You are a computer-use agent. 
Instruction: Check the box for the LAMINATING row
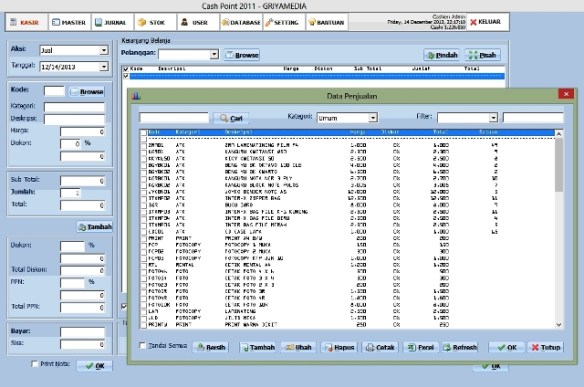144,311
